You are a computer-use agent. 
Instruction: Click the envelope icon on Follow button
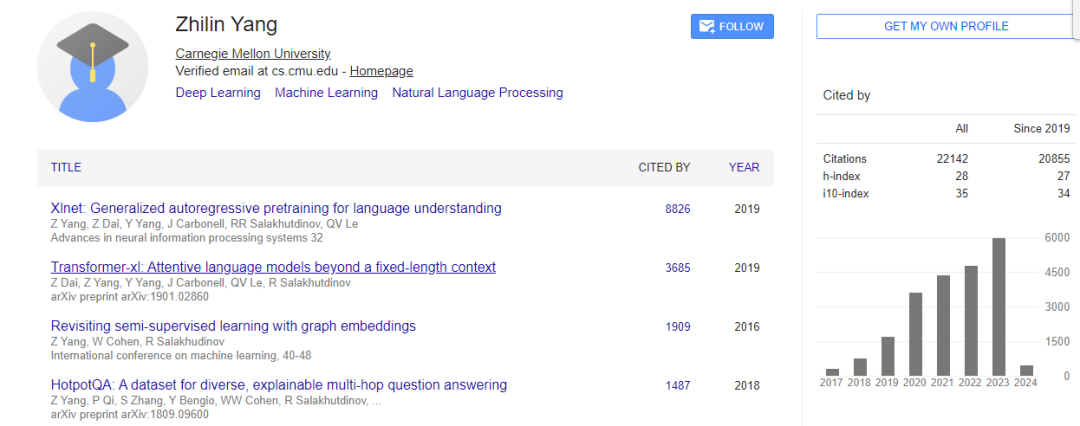point(707,27)
